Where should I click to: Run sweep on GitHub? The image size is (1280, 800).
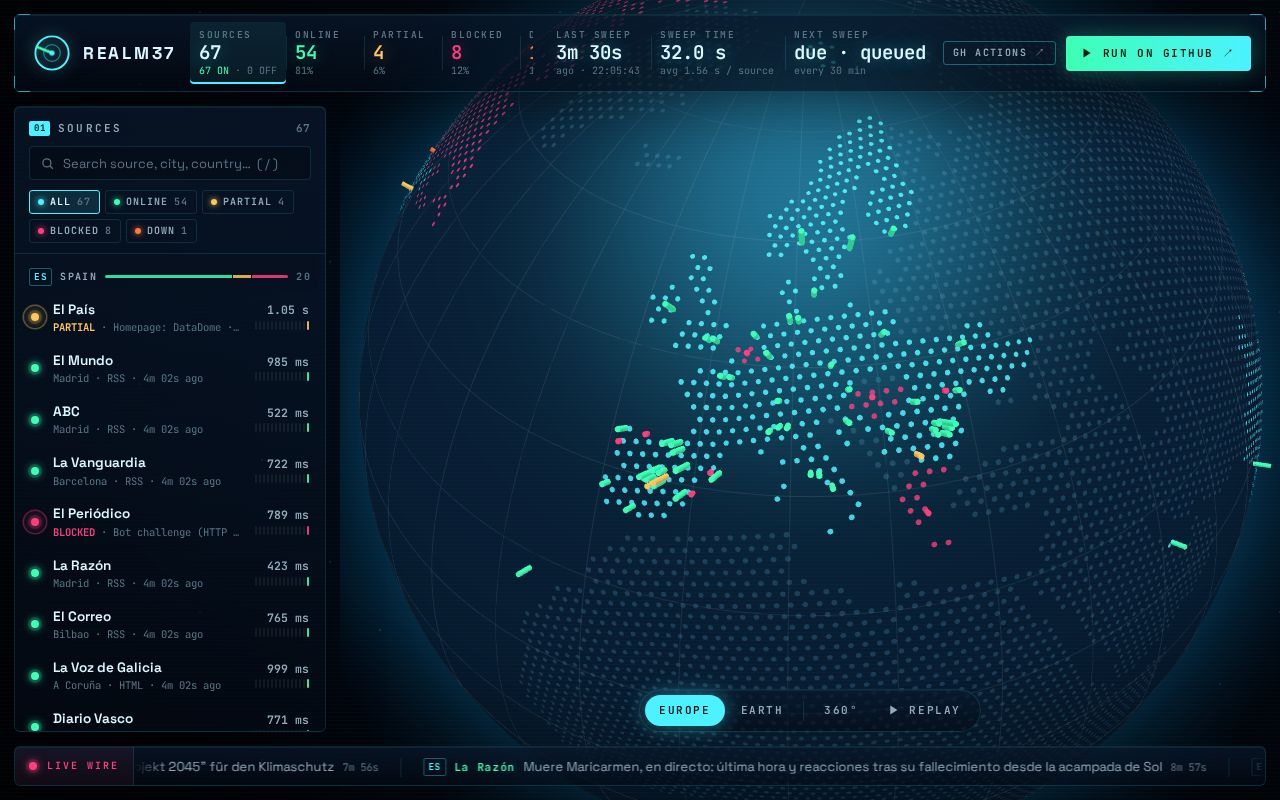tap(1158, 53)
